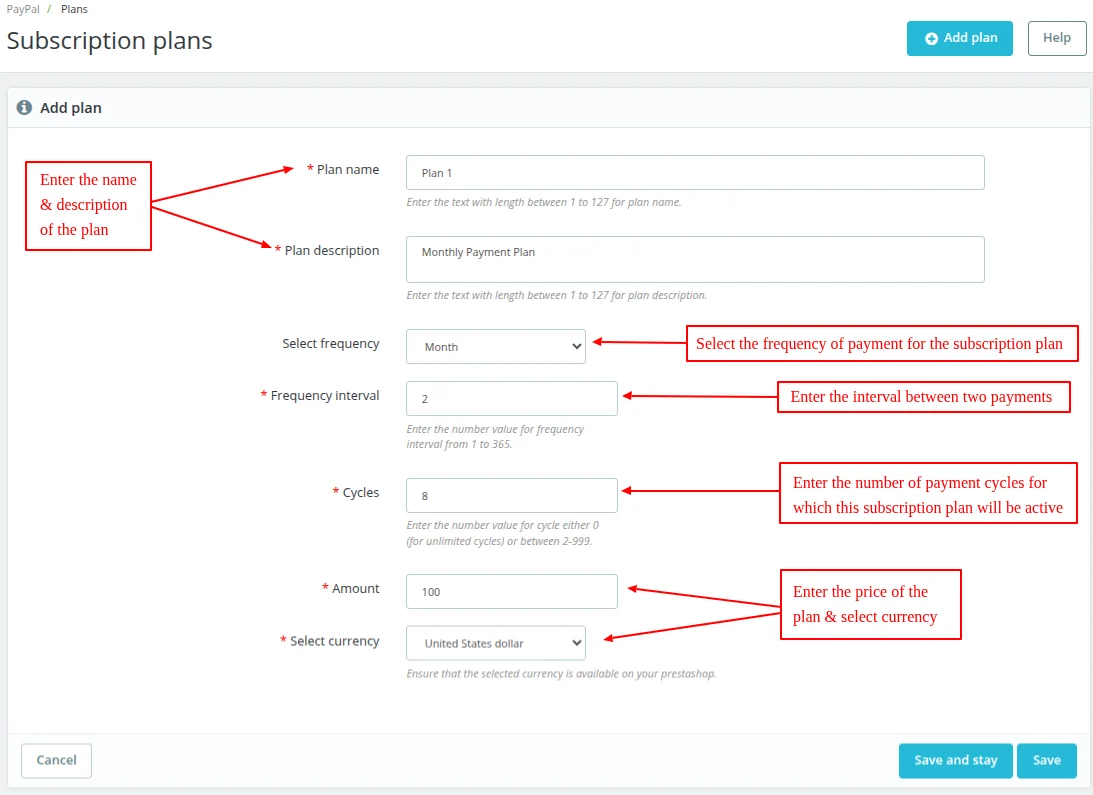1093x795 pixels.
Task: Click the Plan description input field
Action: coord(694,259)
